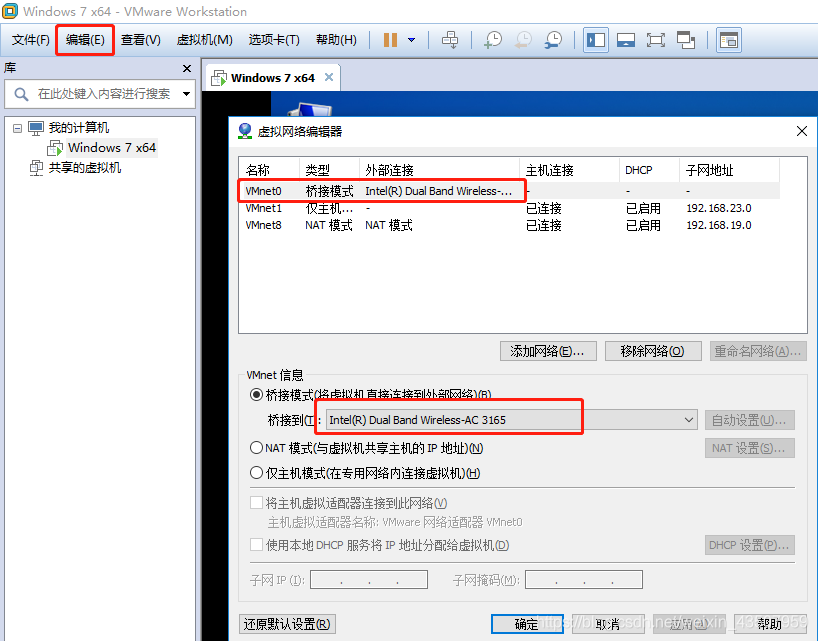The width and height of the screenshot is (818, 641).
Task: Click the 类型 column header
Action: (329, 170)
